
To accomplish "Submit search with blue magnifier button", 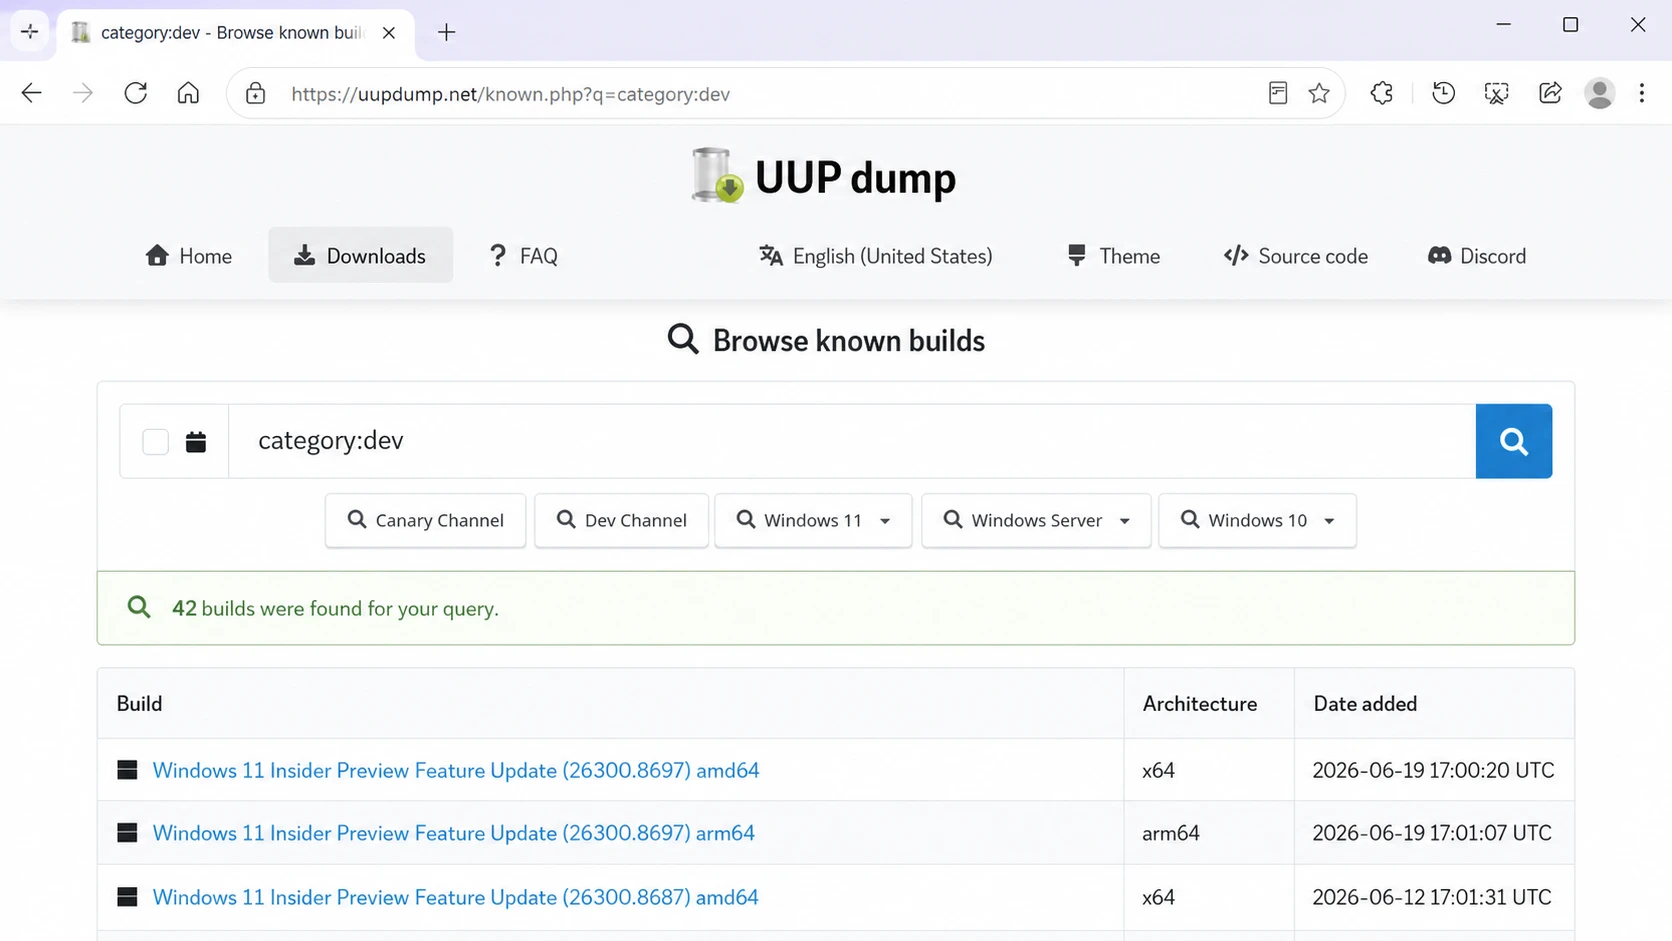I will click(1513, 441).
